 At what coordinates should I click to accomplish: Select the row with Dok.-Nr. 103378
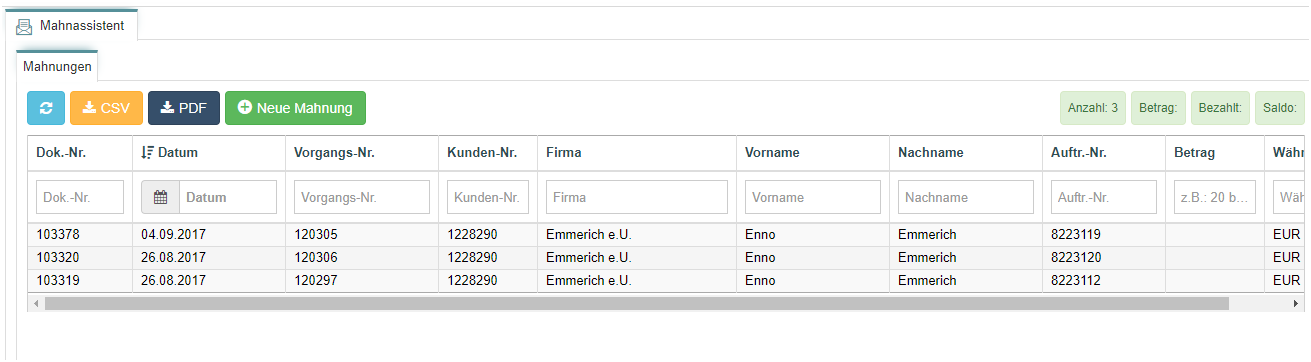[666, 235]
